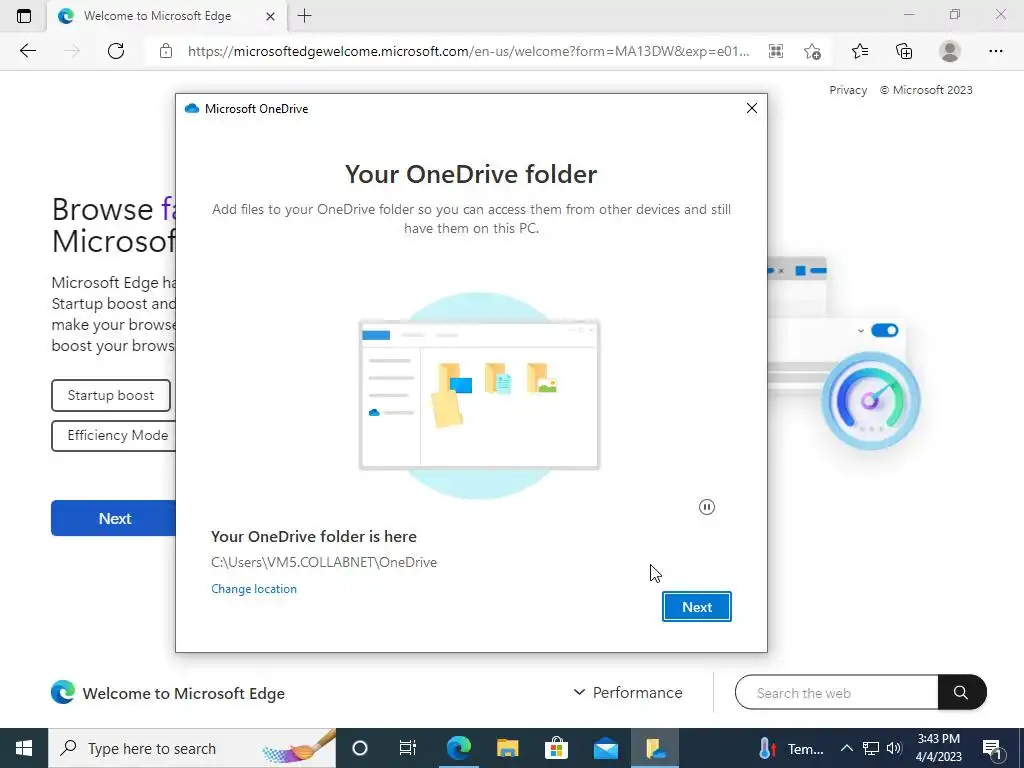Click the Search the web field

tap(837, 692)
